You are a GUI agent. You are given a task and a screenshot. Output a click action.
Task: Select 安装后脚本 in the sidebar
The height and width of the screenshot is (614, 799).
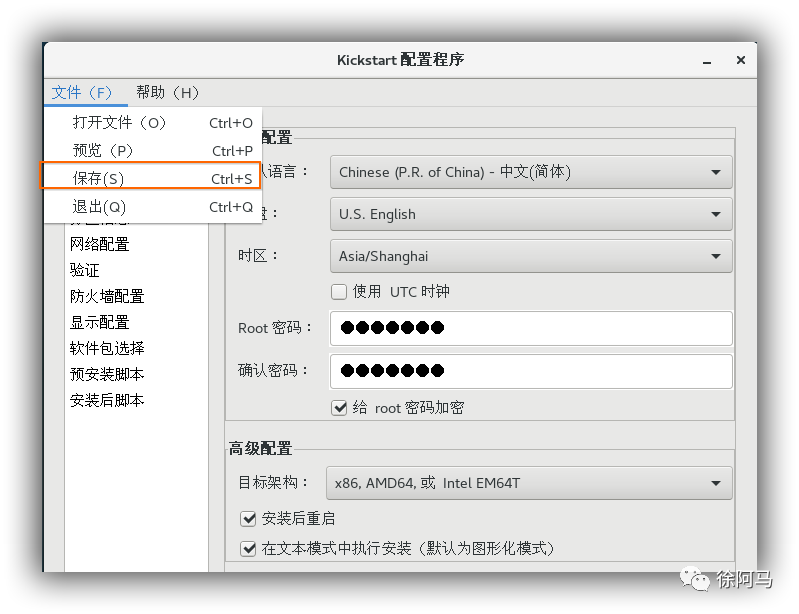[107, 400]
